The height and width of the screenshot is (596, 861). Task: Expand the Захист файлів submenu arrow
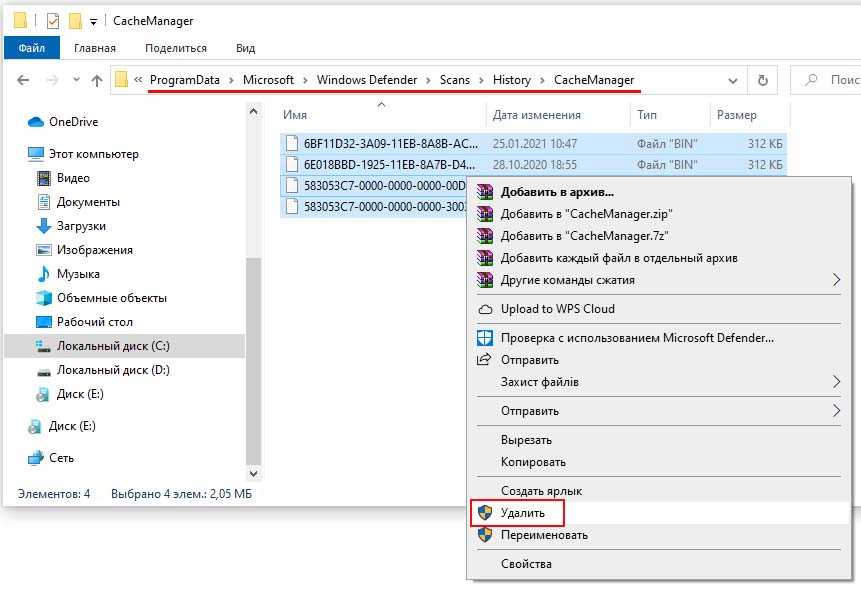[836, 382]
